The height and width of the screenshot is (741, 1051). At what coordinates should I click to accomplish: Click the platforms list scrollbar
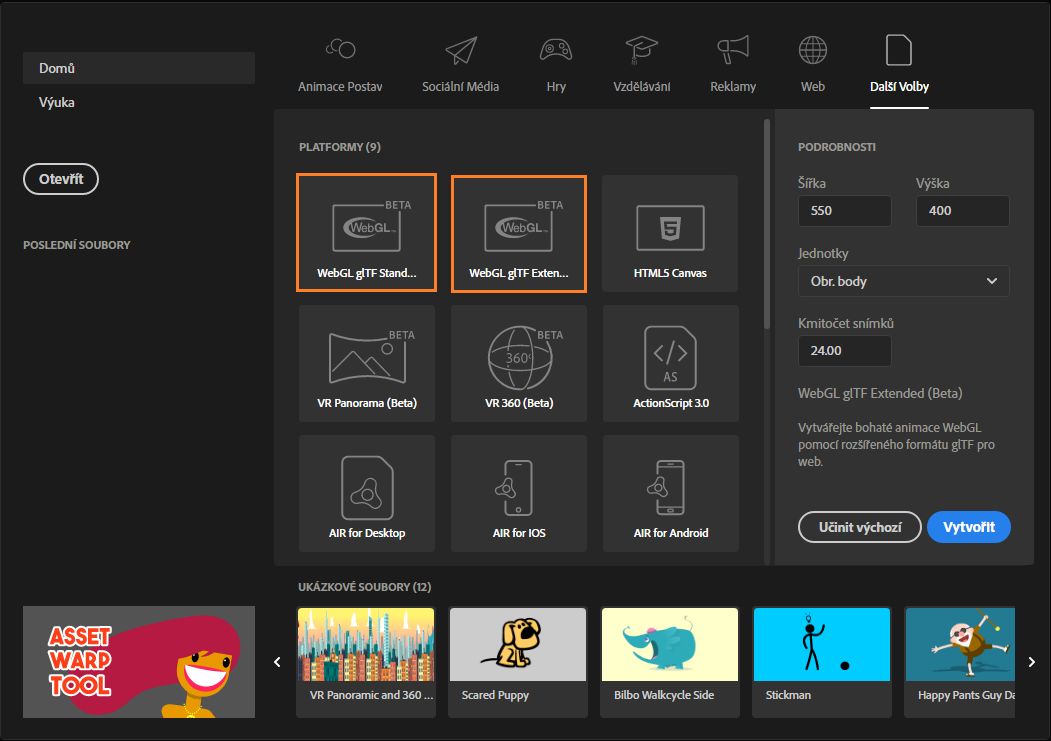coord(767,224)
